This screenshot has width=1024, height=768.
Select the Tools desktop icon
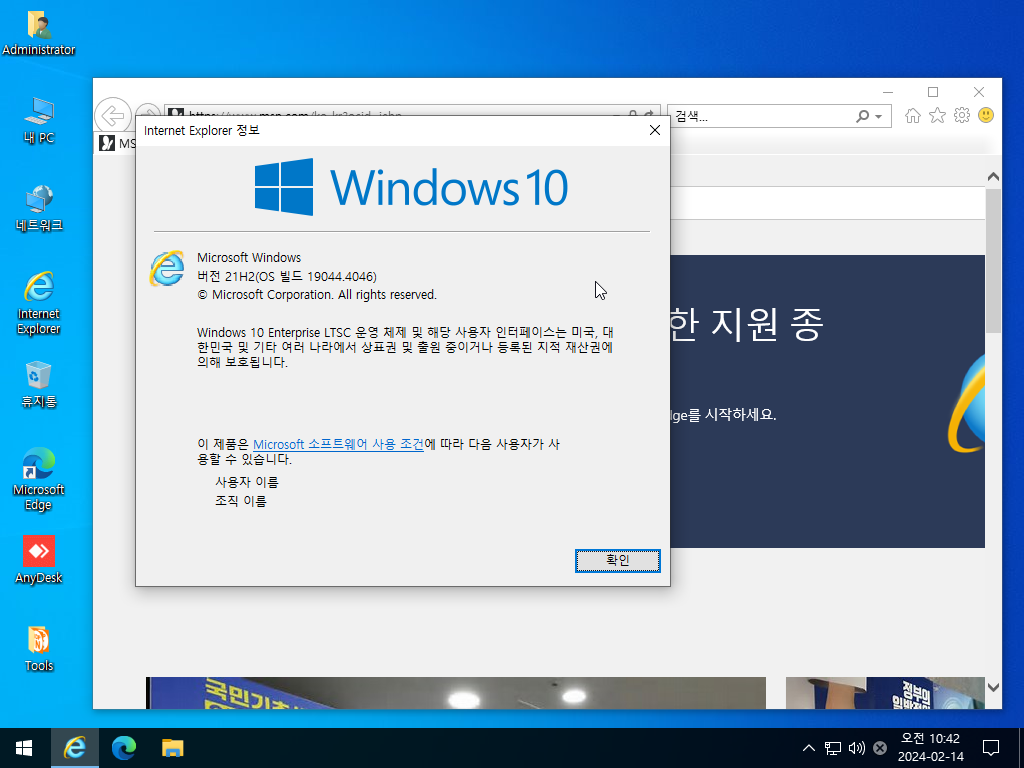tap(39, 648)
